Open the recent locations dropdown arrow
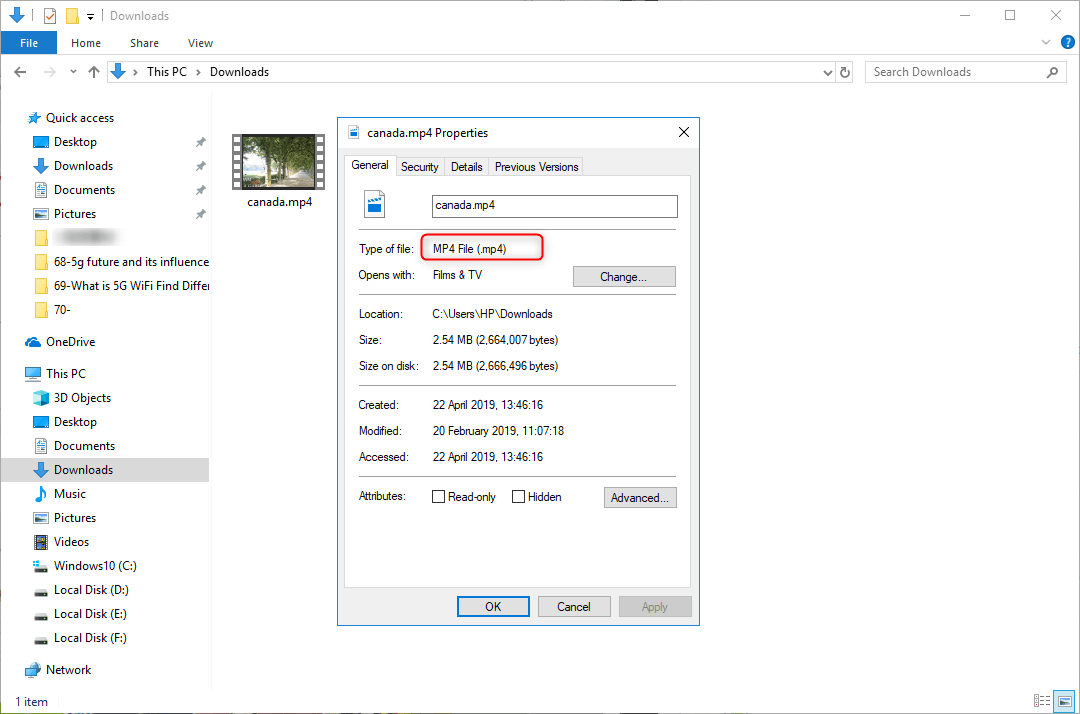 pyautogui.click(x=73, y=72)
